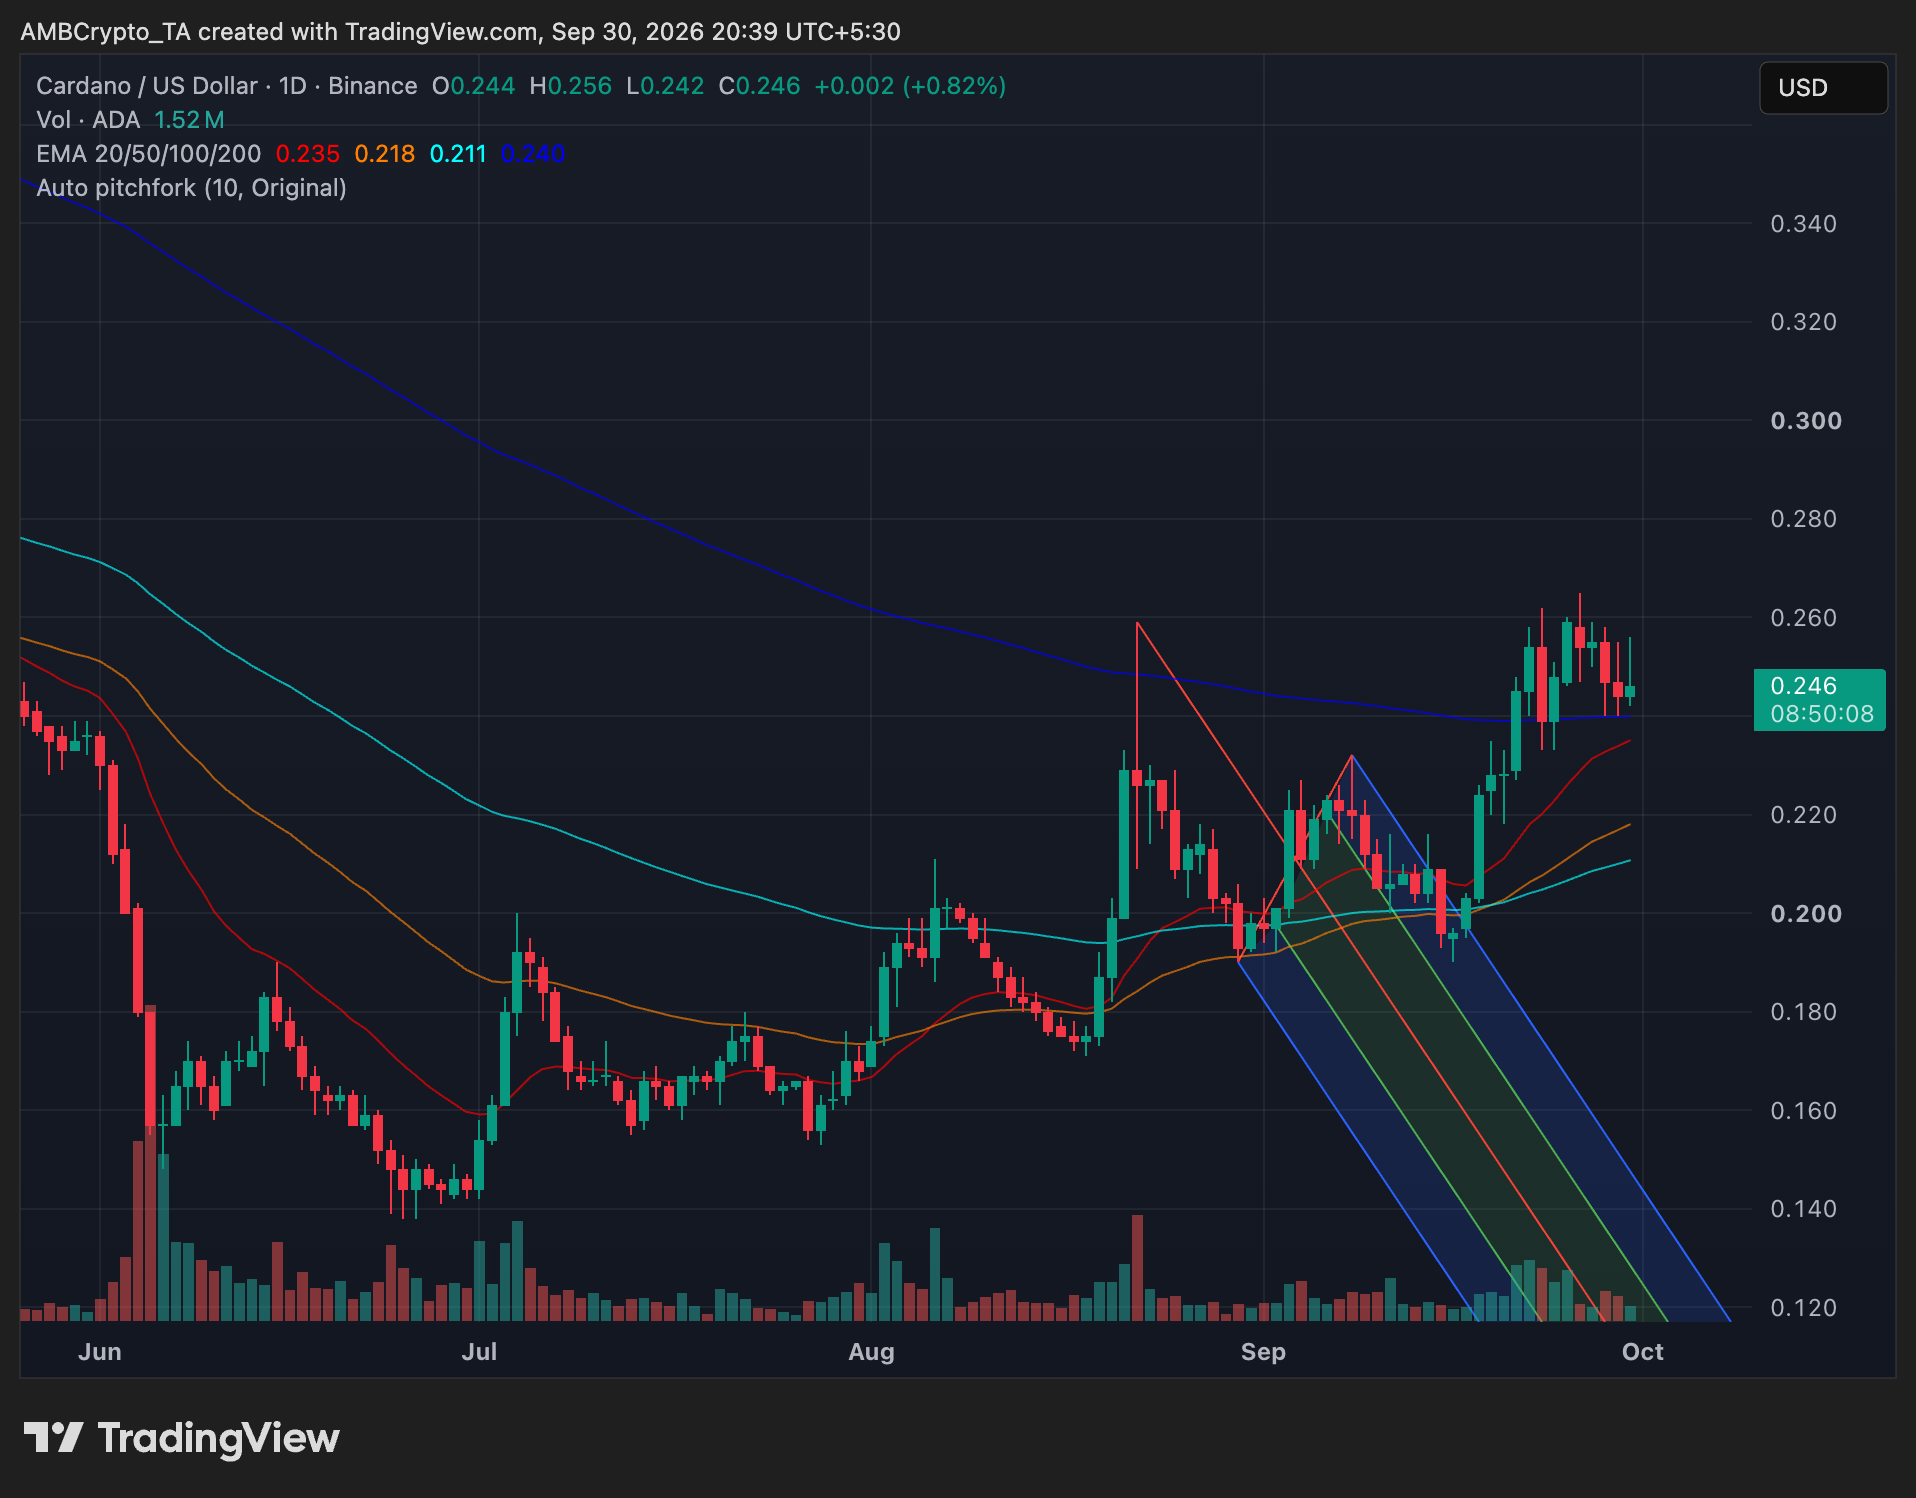Click the red EMA 20 value 0.235
Viewport: 1916px width, 1498px height.
[x=308, y=154]
